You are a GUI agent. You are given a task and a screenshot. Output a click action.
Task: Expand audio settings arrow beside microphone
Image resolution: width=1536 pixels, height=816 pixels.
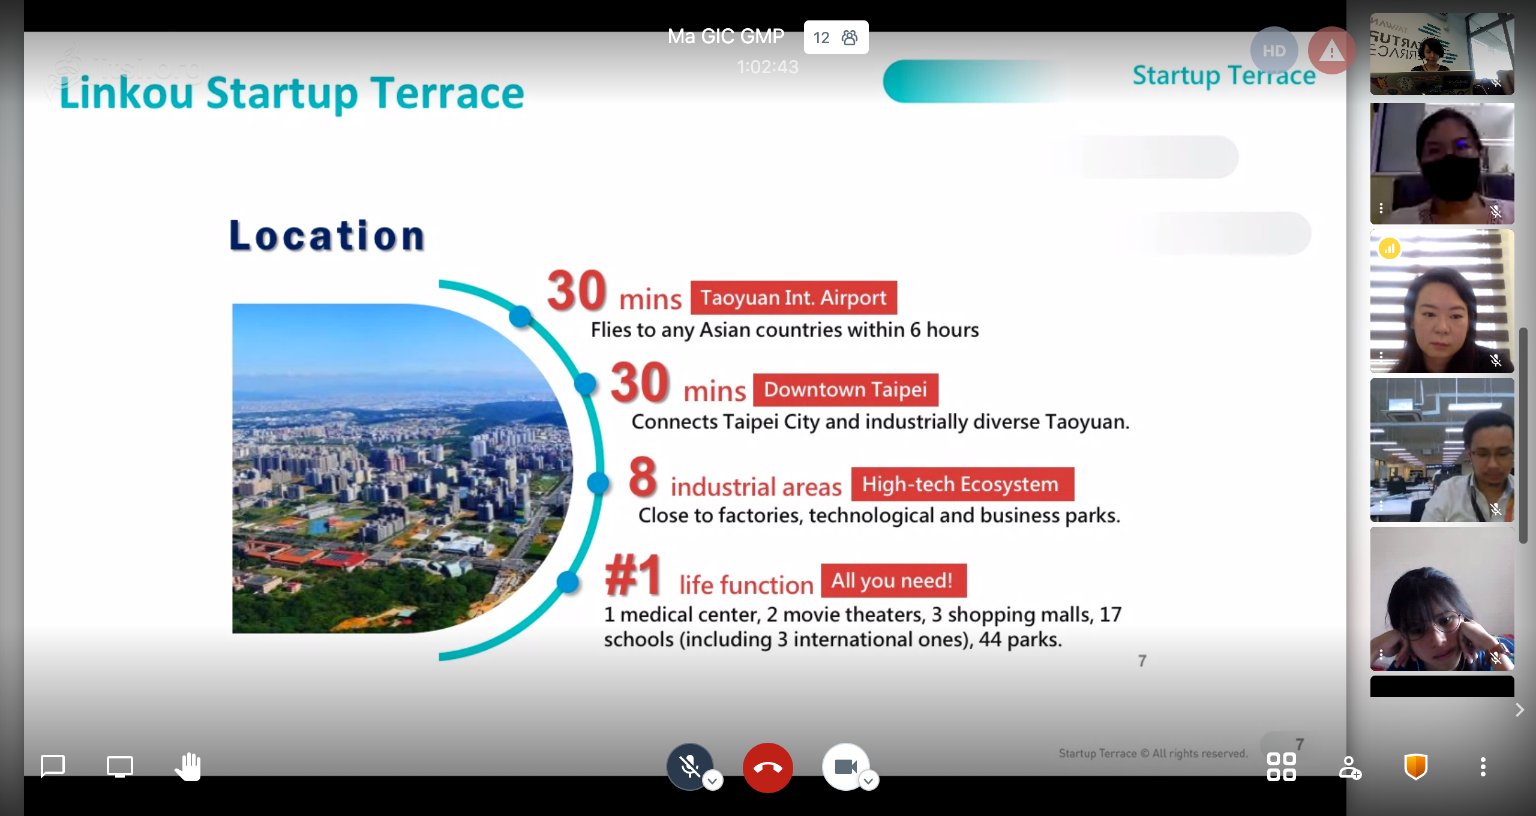[x=713, y=781]
